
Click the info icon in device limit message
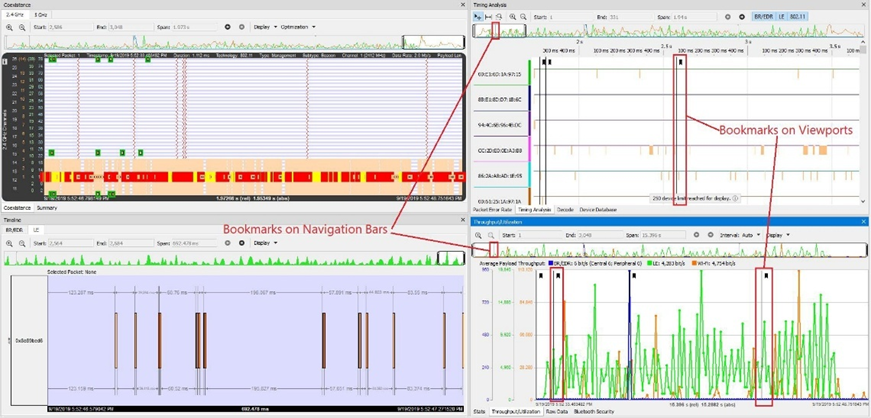pos(735,198)
